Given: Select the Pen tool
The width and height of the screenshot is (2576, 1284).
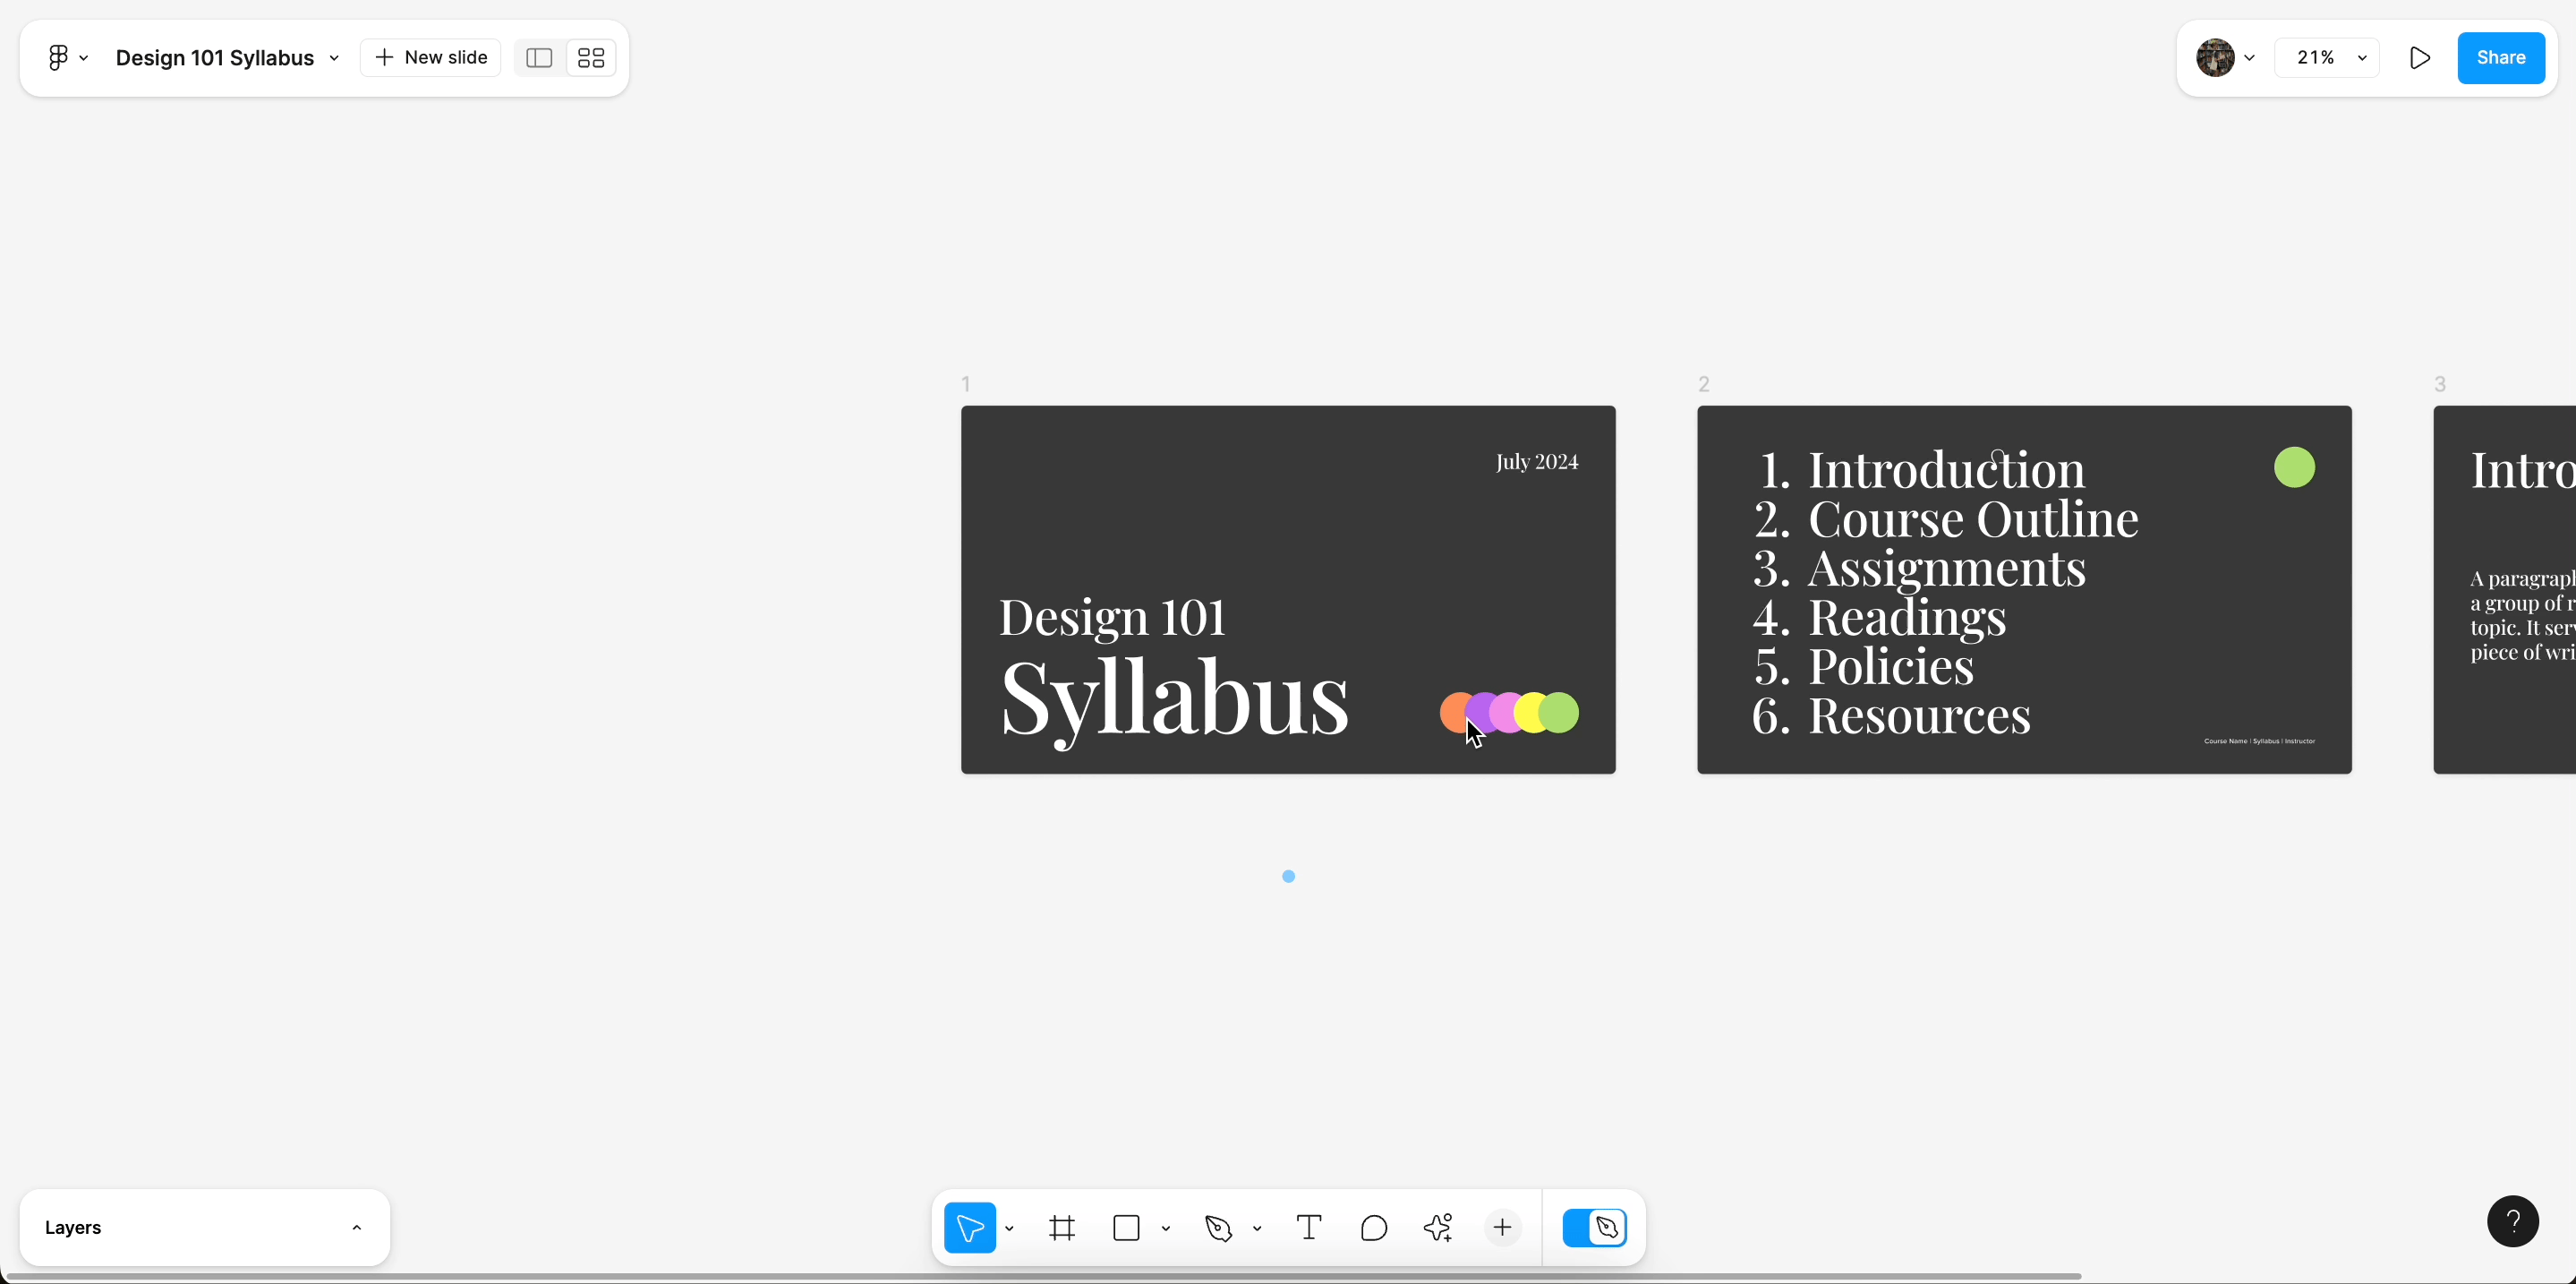Looking at the screenshot, I should [1219, 1227].
